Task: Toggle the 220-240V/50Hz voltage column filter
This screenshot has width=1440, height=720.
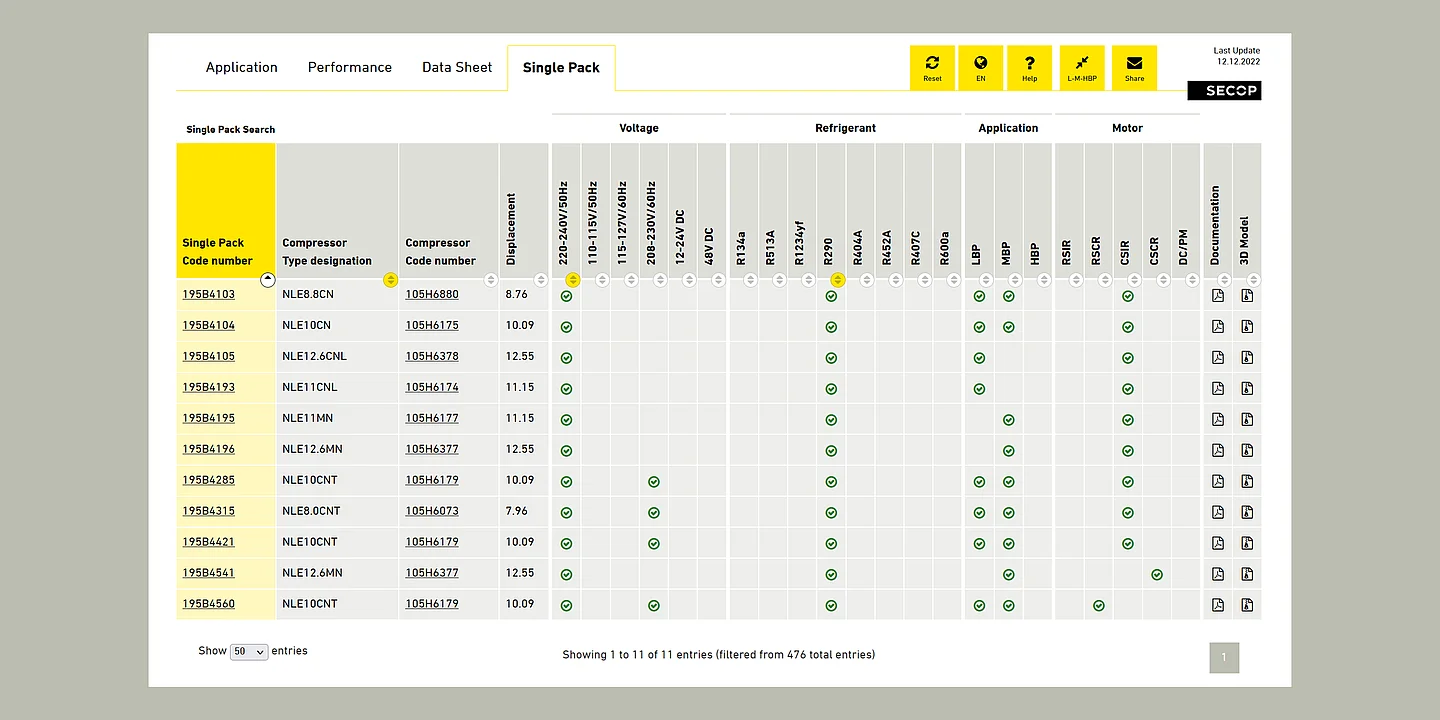Action: tap(573, 280)
